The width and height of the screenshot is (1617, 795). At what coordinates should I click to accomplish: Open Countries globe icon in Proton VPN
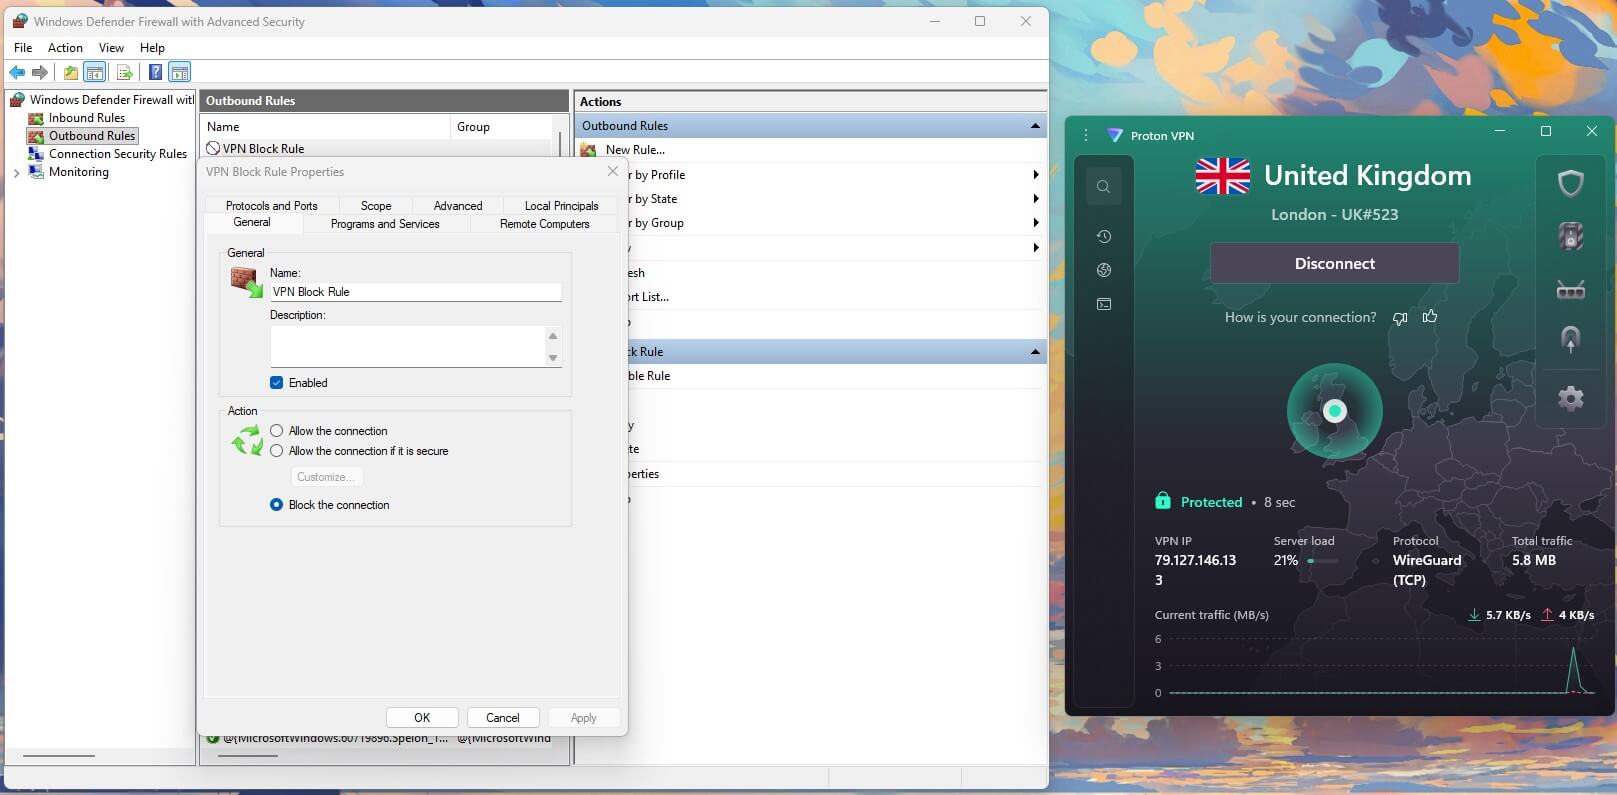[x=1103, y=270]
